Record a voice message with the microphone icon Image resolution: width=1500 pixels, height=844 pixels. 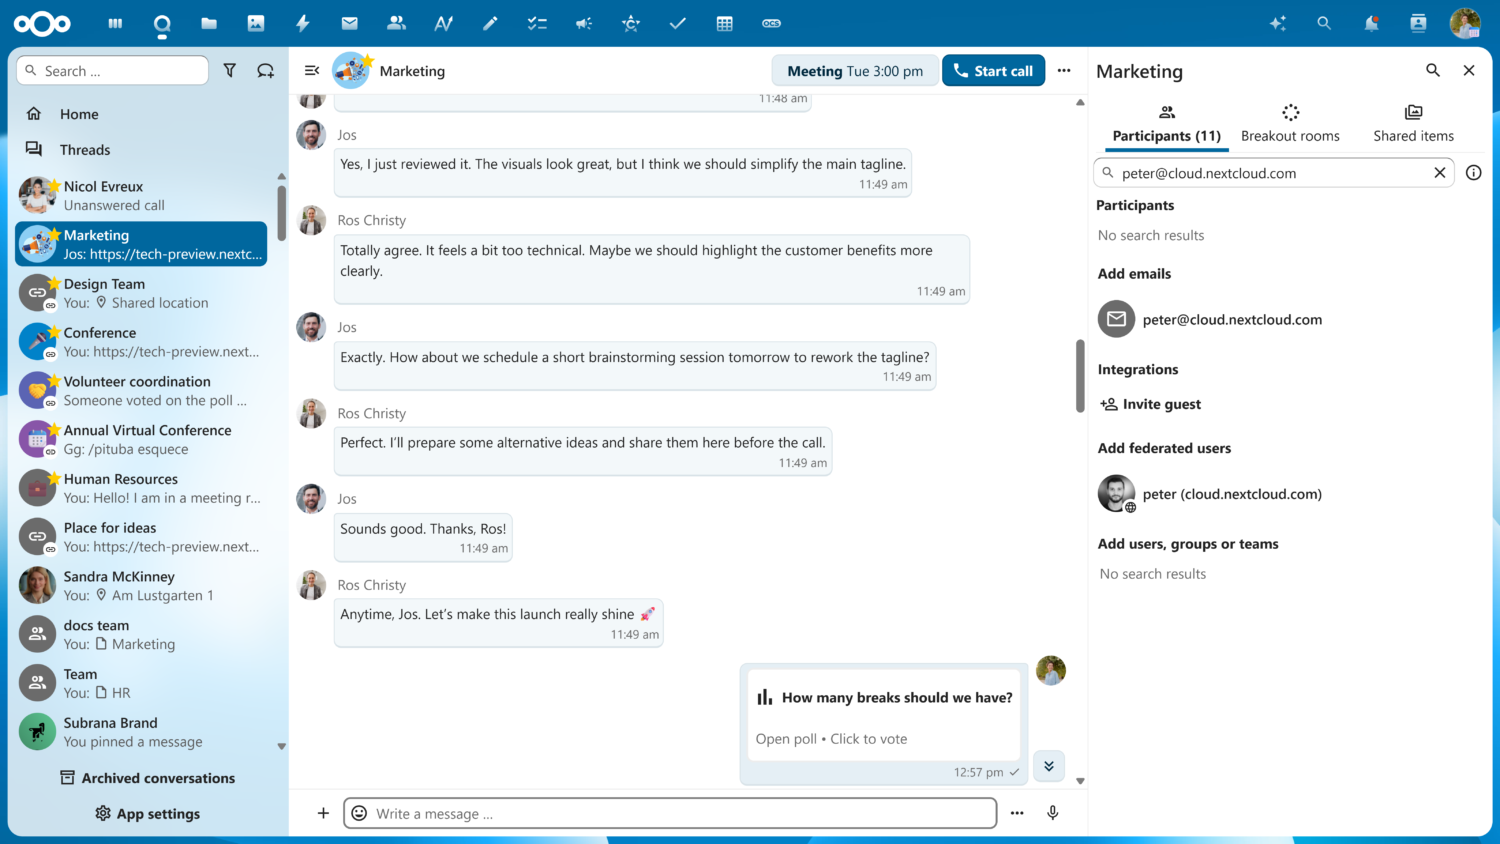(x=1052, y=813)
